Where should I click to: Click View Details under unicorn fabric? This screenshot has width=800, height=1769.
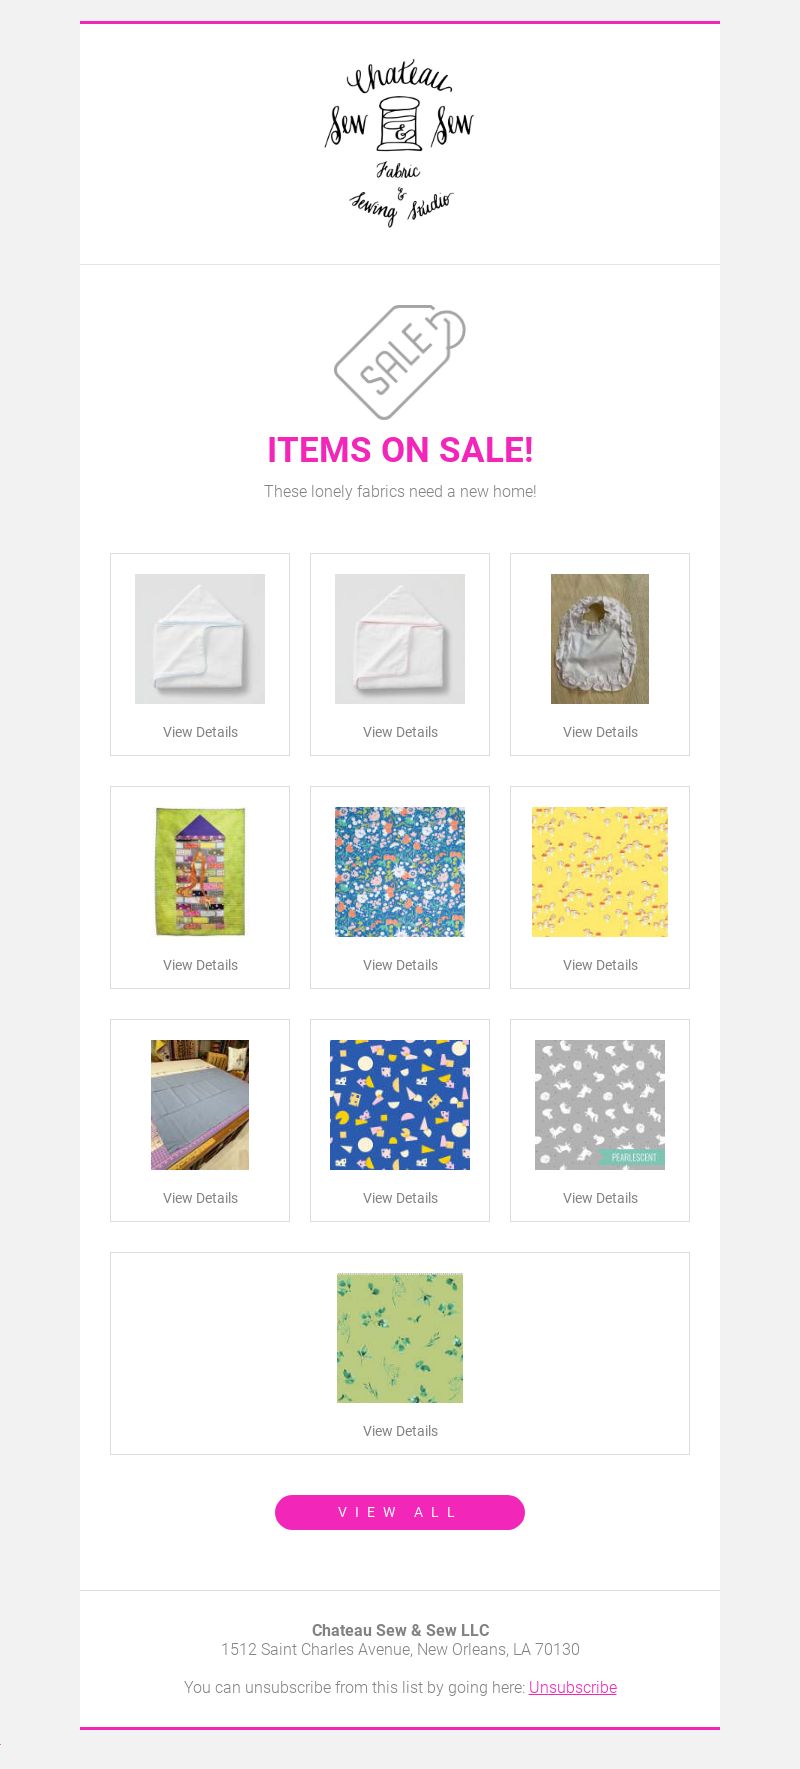coord(600,1198)
